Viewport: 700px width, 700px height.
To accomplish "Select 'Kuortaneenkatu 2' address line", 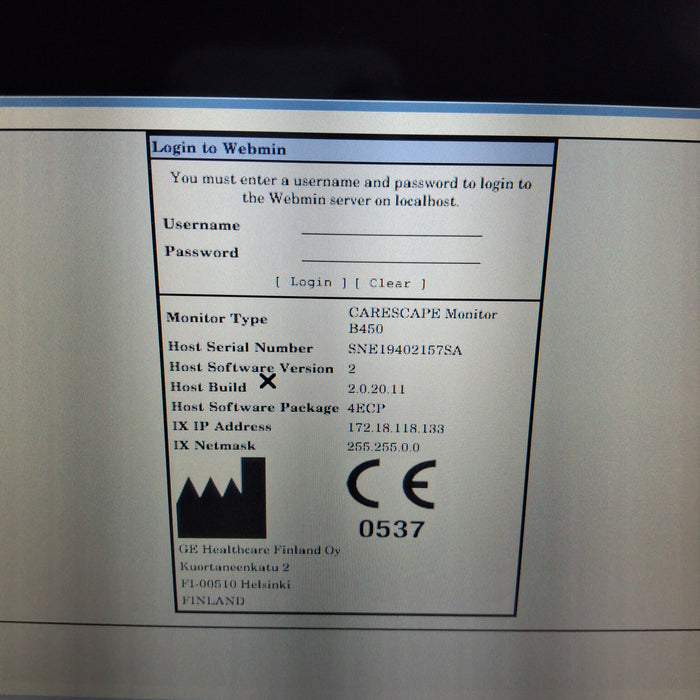I will click(x=234, y=567).
